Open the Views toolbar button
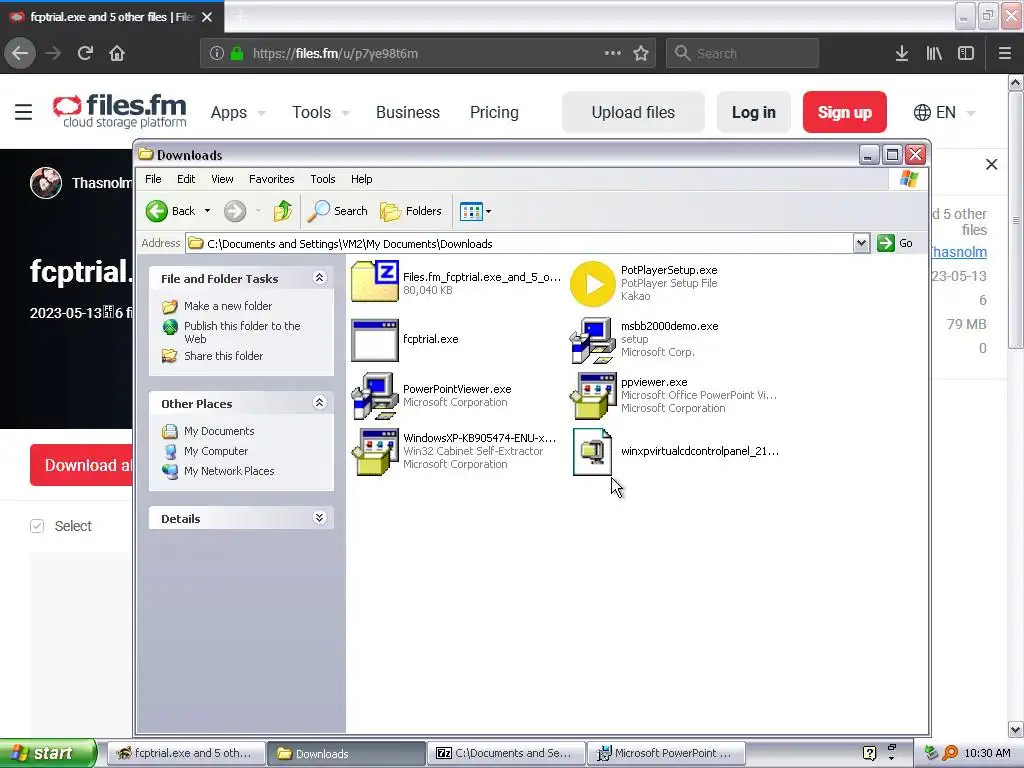 (x=471, y=211)
